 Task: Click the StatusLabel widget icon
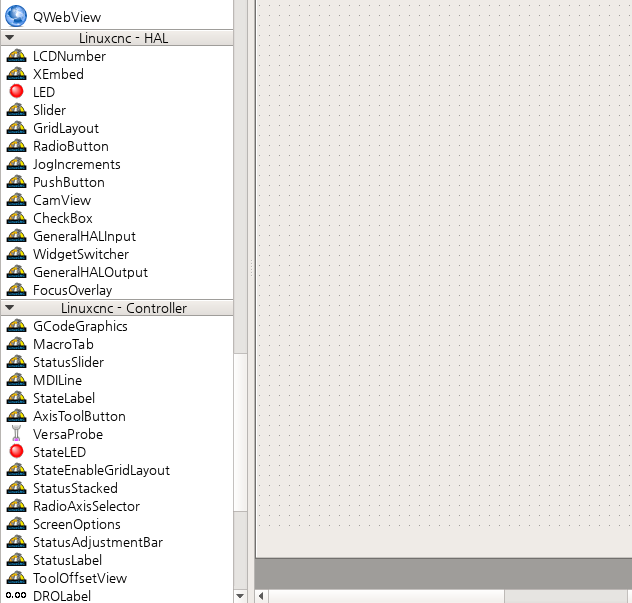pos(17,560)
